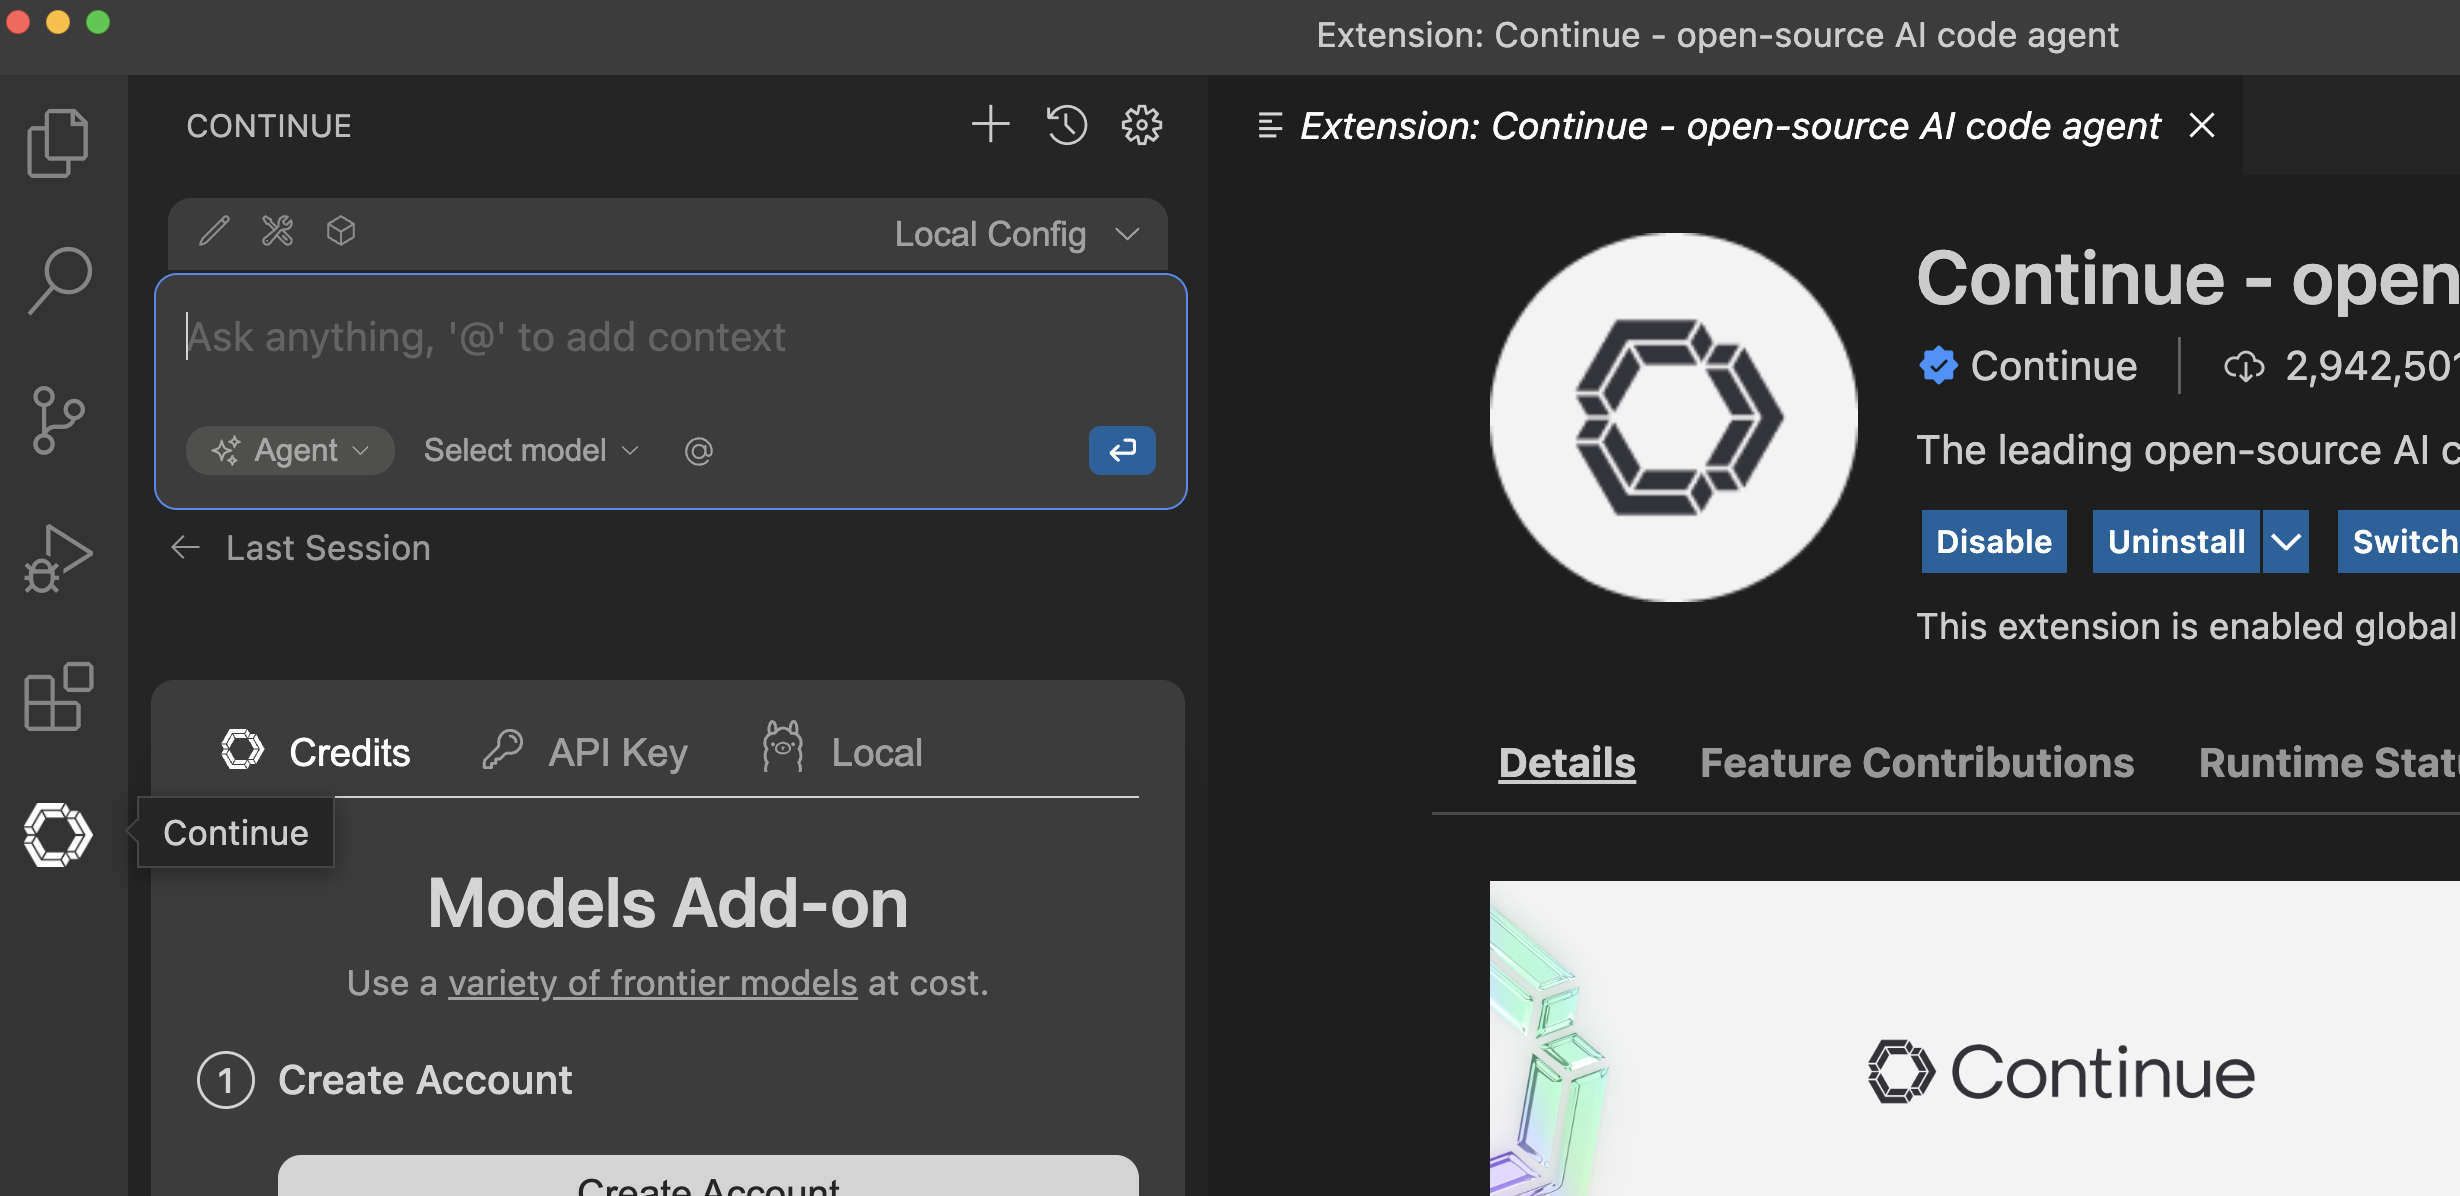Open the Search view in activity bar
This screenshot has height=1196, width=2460.
(60, 281)
